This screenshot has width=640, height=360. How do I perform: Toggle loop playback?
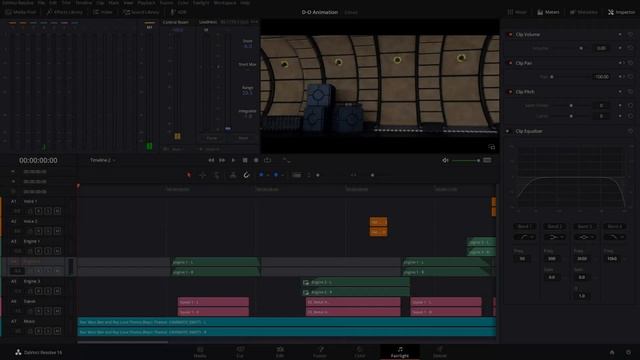[268, 160]
